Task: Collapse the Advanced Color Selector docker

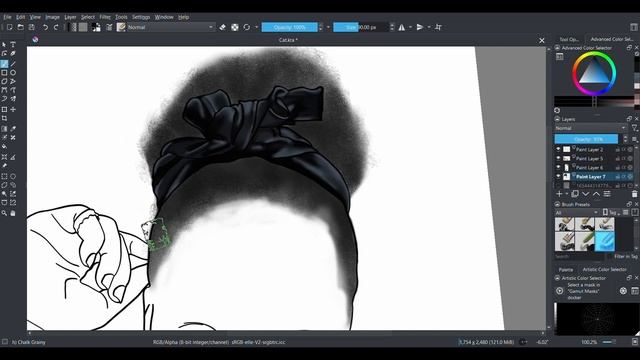Action: [x=557, y=48]
